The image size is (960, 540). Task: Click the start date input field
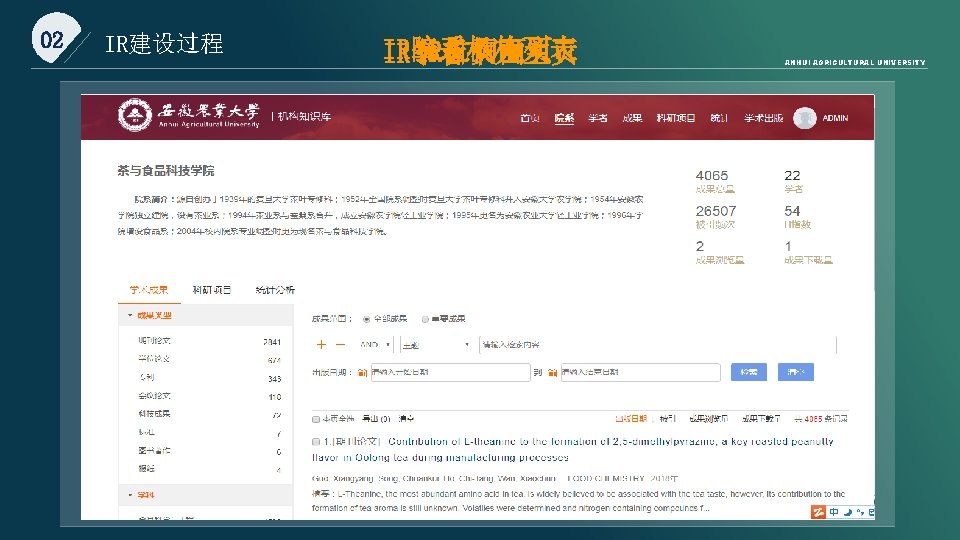click(x=451, y=372)
